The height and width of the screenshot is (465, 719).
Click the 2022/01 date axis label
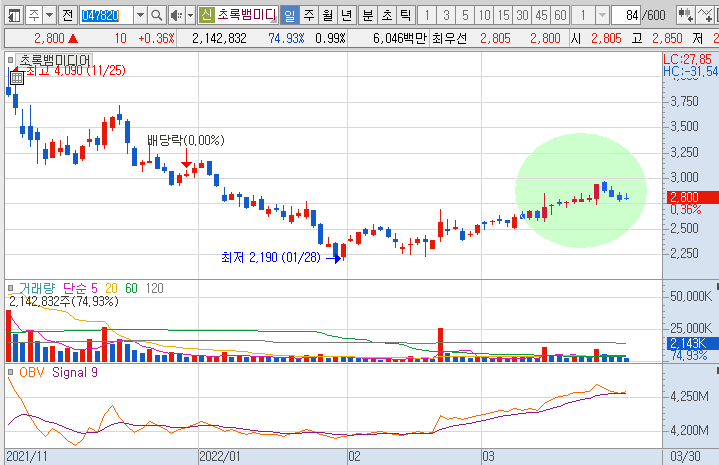pos(220,457)
